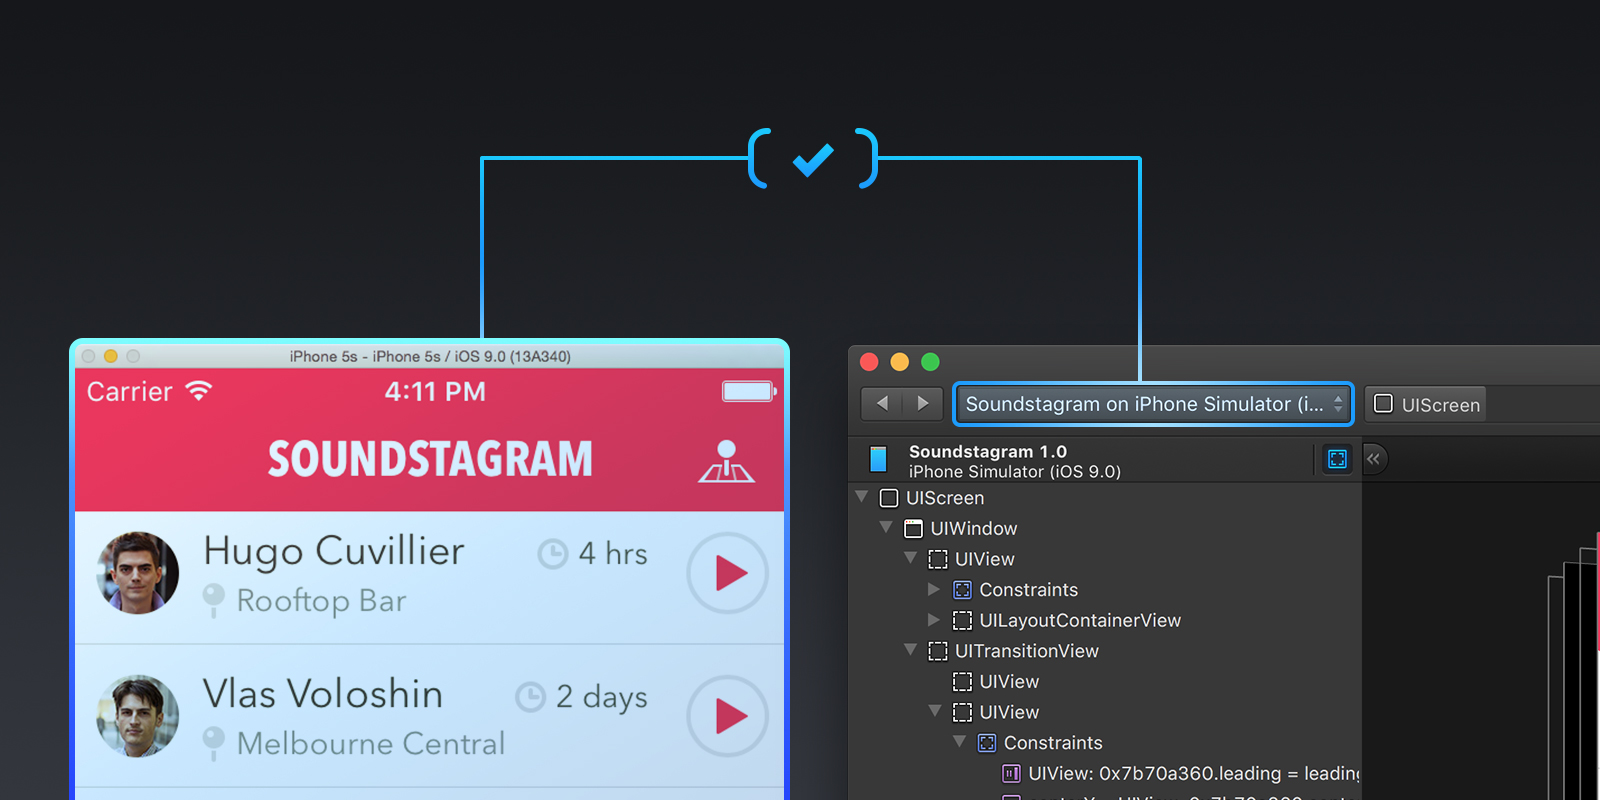Select the UIView: 0x7b70a360.leading constraint row
Viewport: 1600px width, 800px height.
[x=1105, y=774]
